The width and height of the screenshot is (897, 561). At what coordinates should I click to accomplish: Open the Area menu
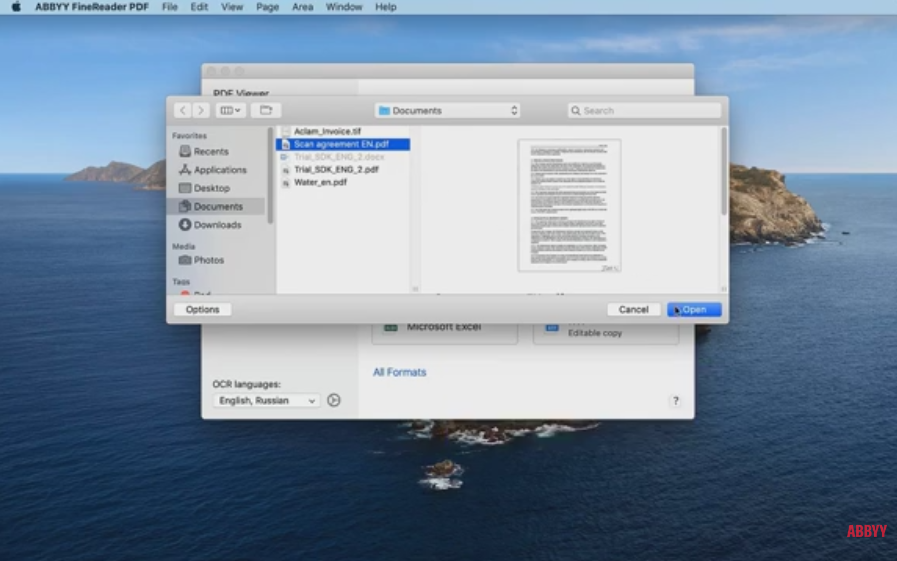point(302,7)
